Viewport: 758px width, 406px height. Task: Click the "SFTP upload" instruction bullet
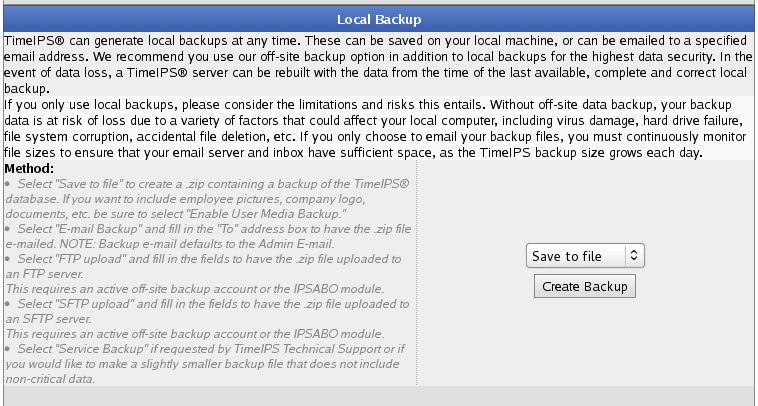[x=207, y=311]
